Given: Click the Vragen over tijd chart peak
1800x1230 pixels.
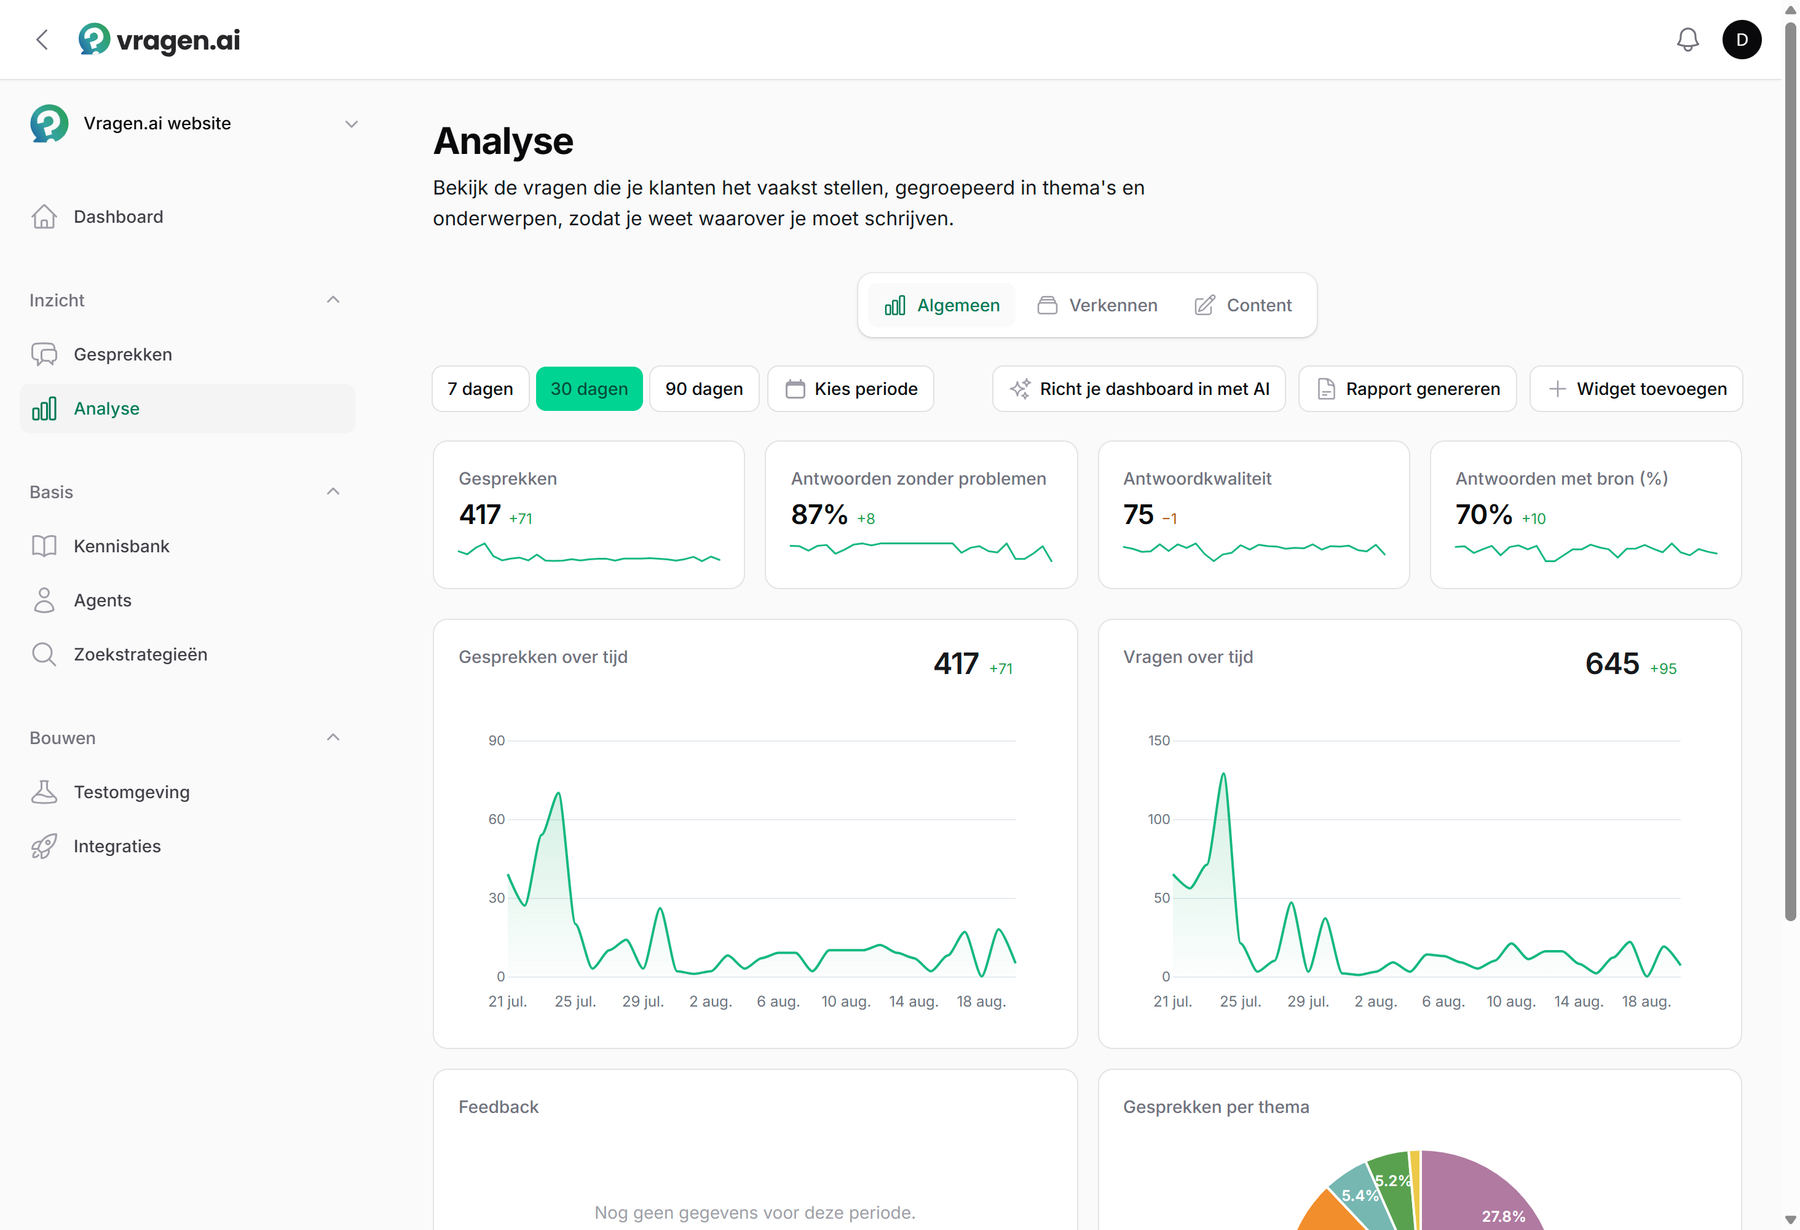Looking at the screenshot, I should point(1223,774).
